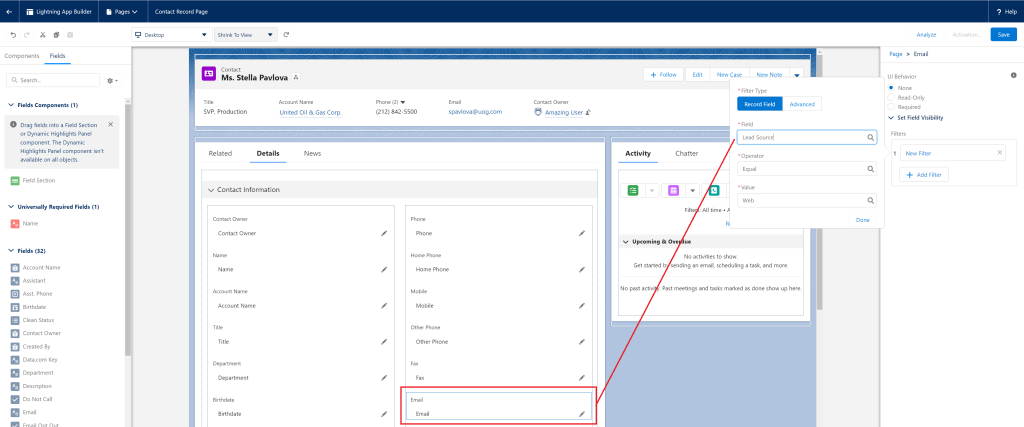Image resolution: width=1024 pixels, height=427 pixels.
Task: Click the Name field icon under Universally Required Fields
Action: point(15,223)
